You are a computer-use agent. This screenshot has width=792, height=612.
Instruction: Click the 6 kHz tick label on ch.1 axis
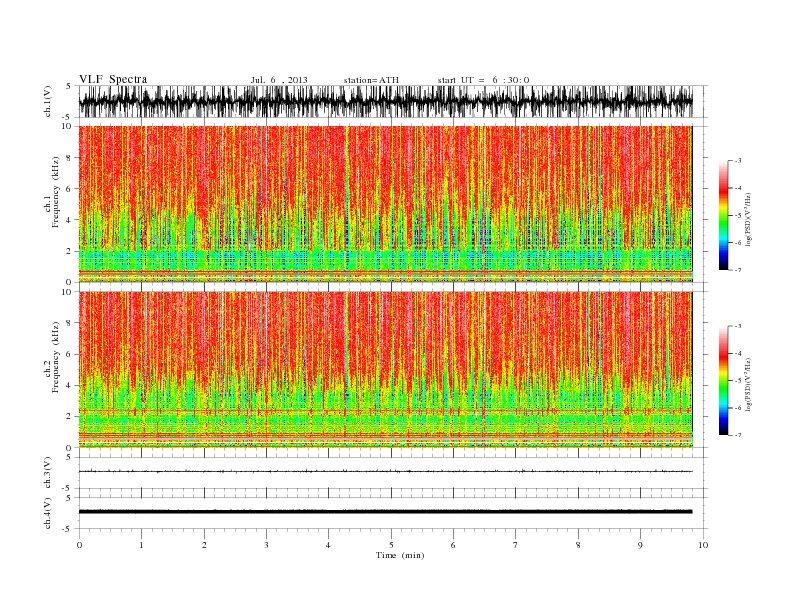click(x=69, y=189)
